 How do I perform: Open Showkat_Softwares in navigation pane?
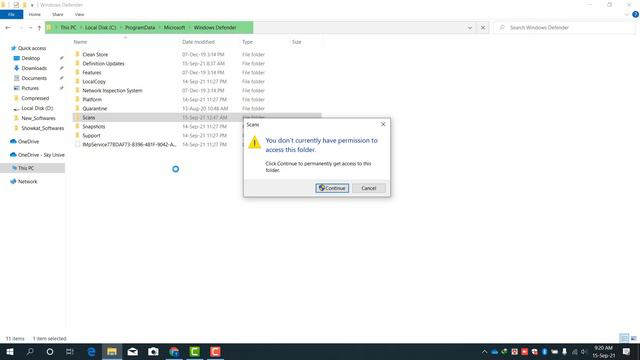[x=42, y=128]
